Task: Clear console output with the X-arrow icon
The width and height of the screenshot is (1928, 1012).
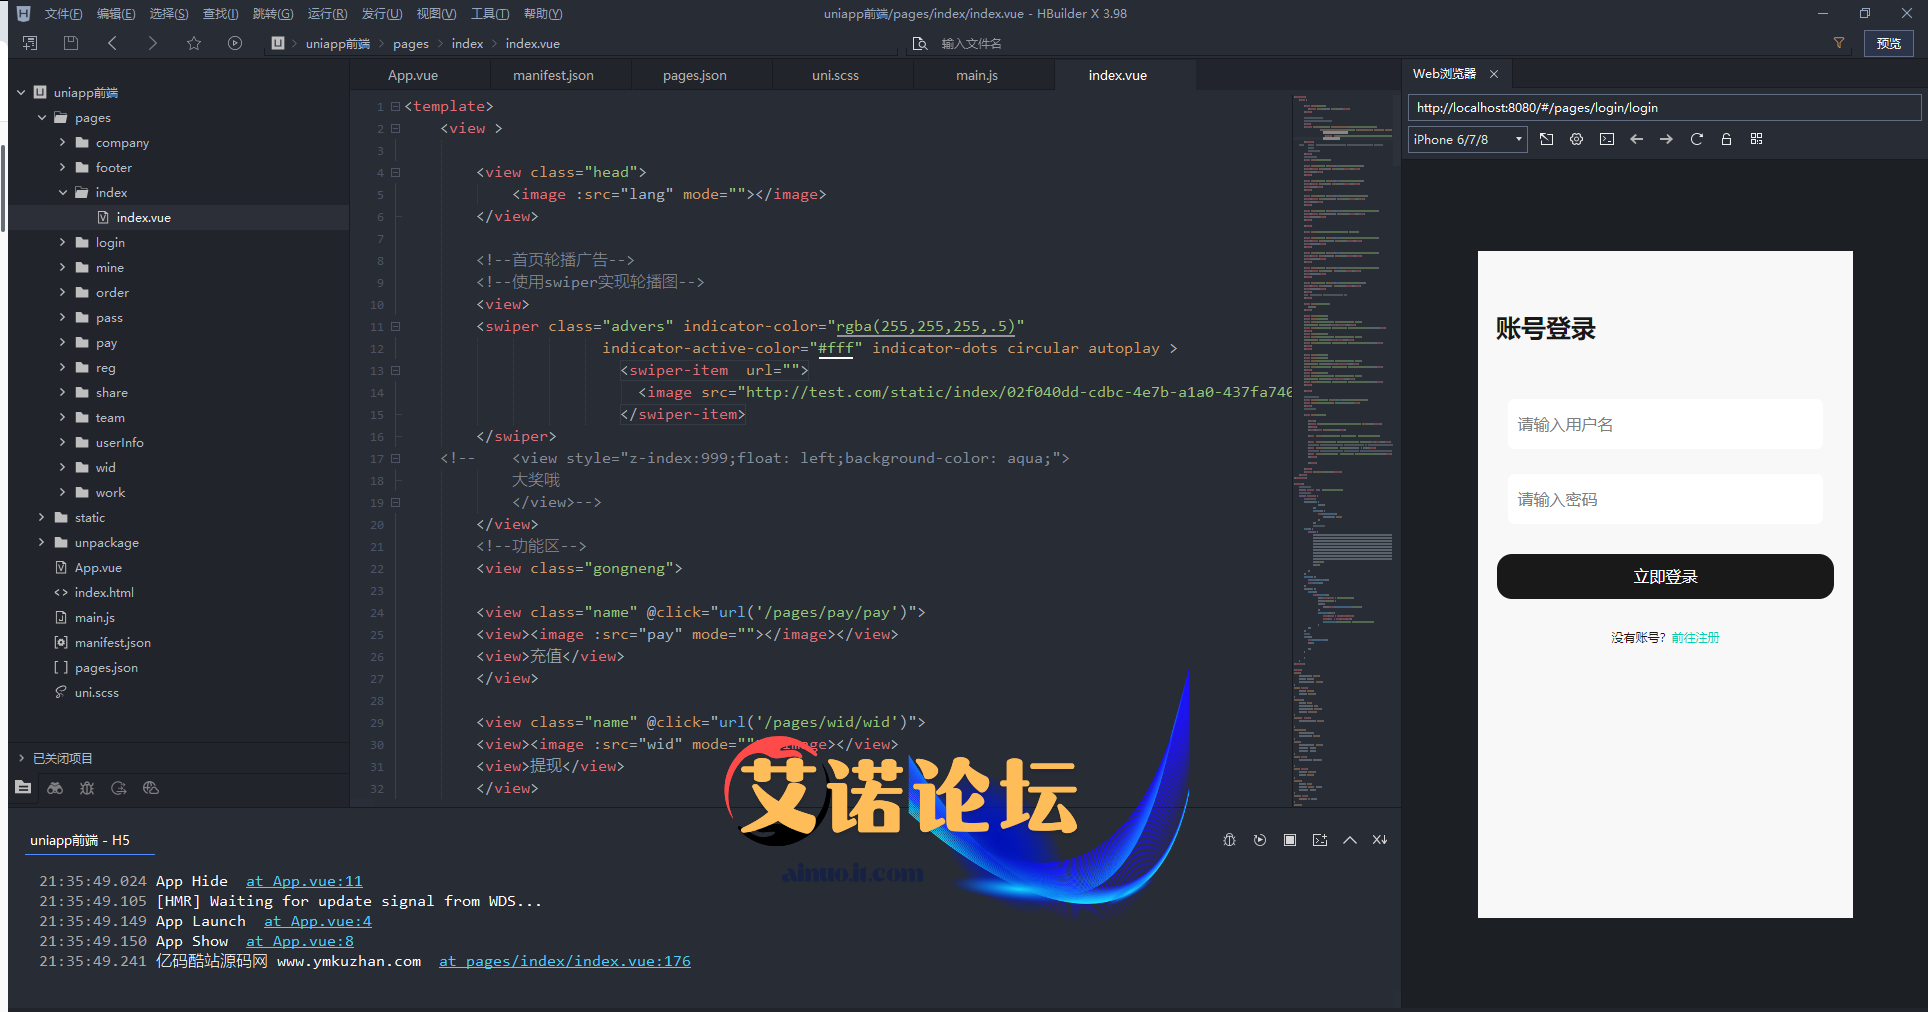Action: point(1380,840)
